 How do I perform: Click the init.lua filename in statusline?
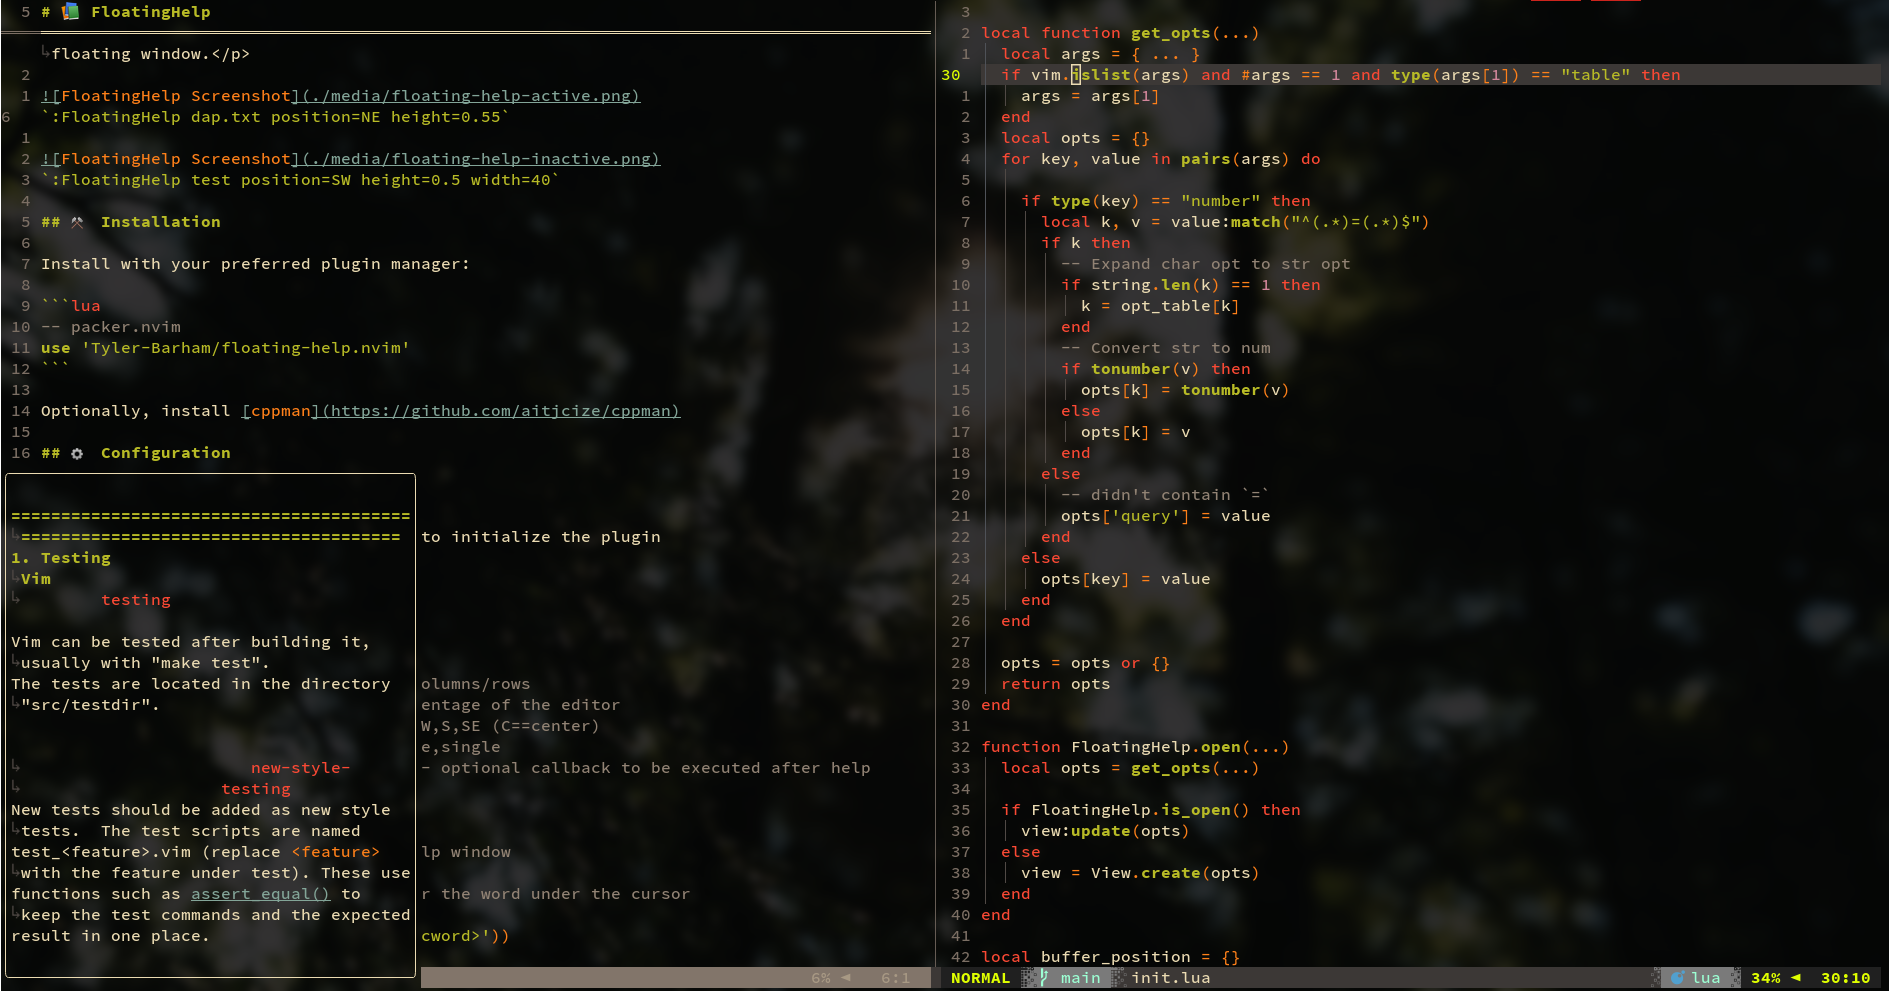point(1170,978)
